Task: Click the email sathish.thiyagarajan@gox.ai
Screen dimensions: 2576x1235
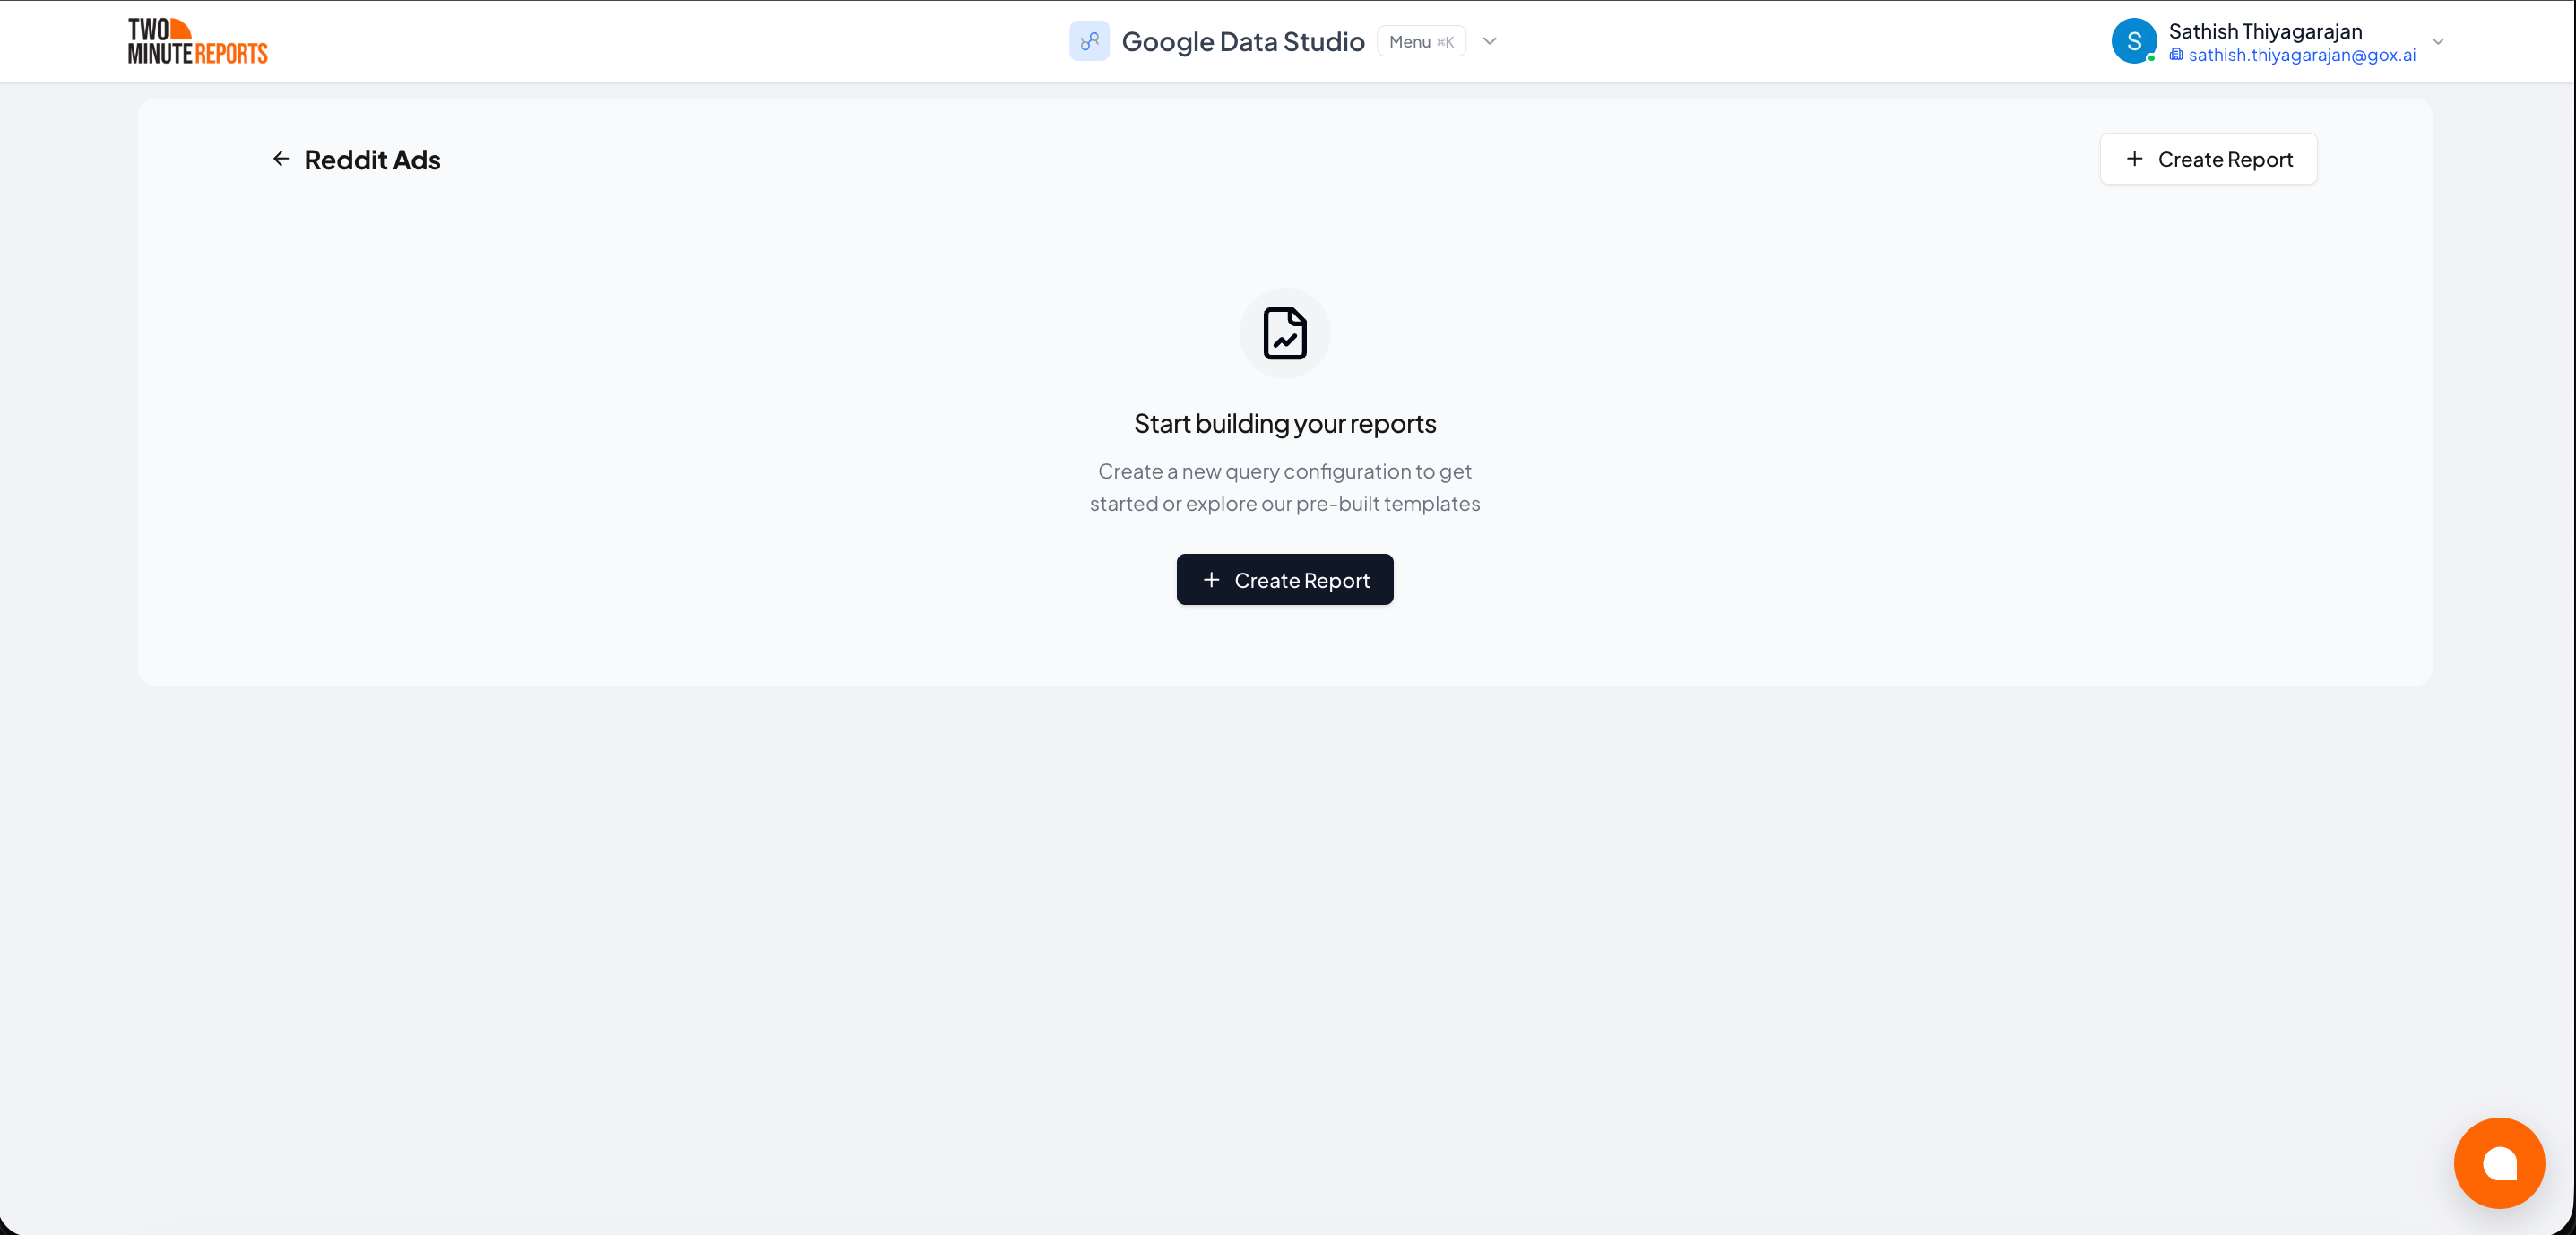Action: click(2301, 55)
